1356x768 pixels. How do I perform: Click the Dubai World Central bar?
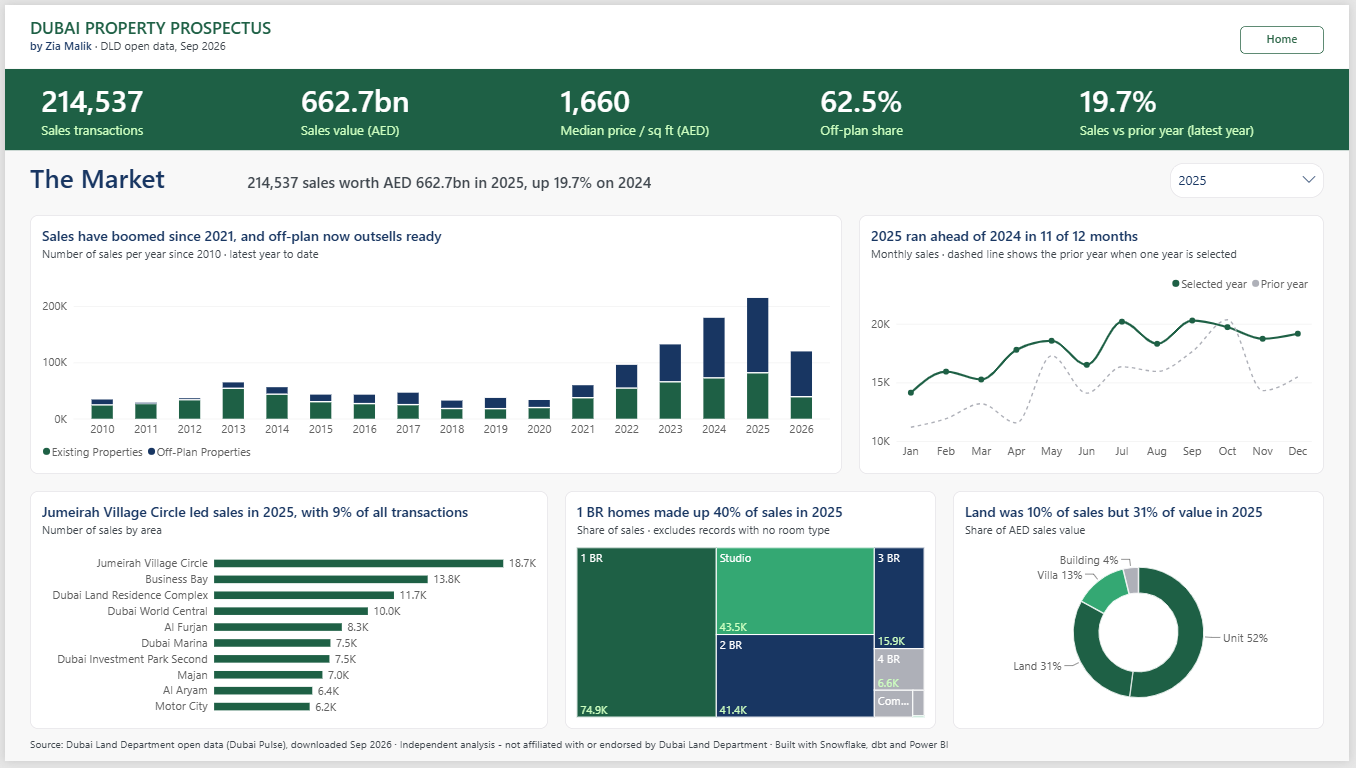pyautogui.click(x=291, y=611)
